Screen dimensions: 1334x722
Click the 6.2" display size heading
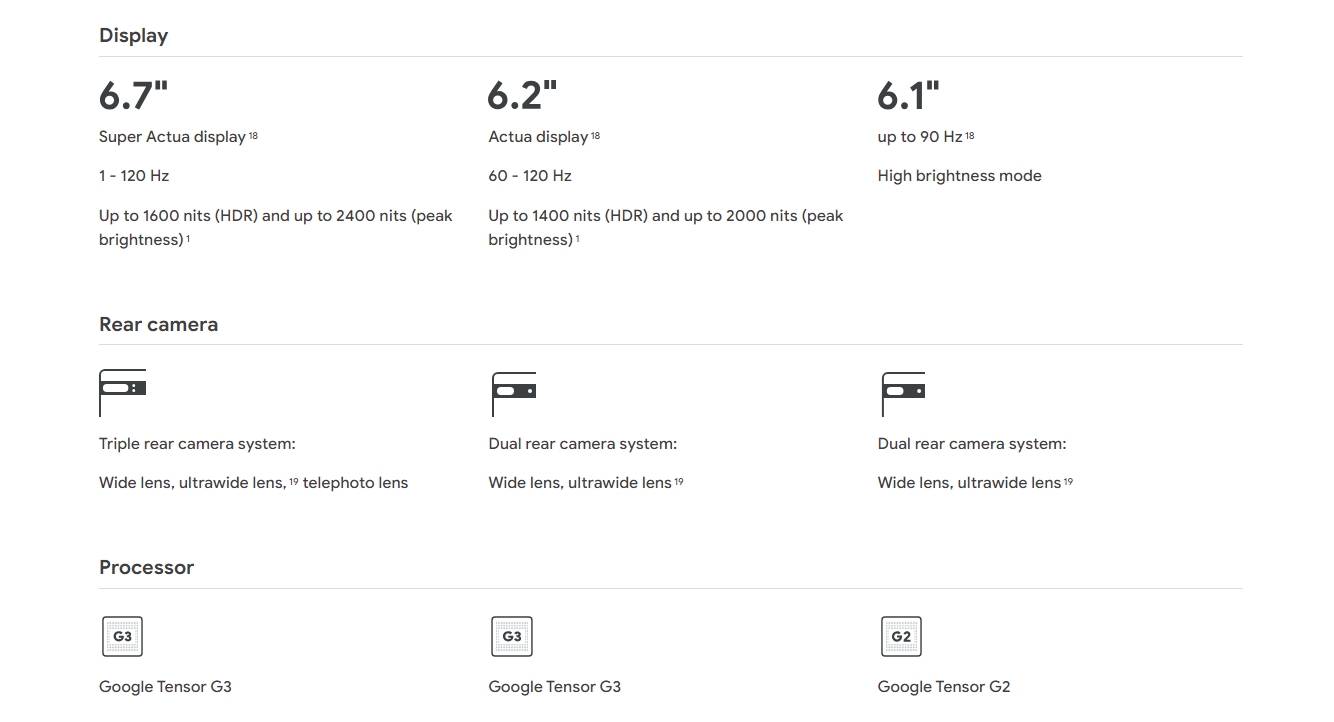[x=522, y=96]
